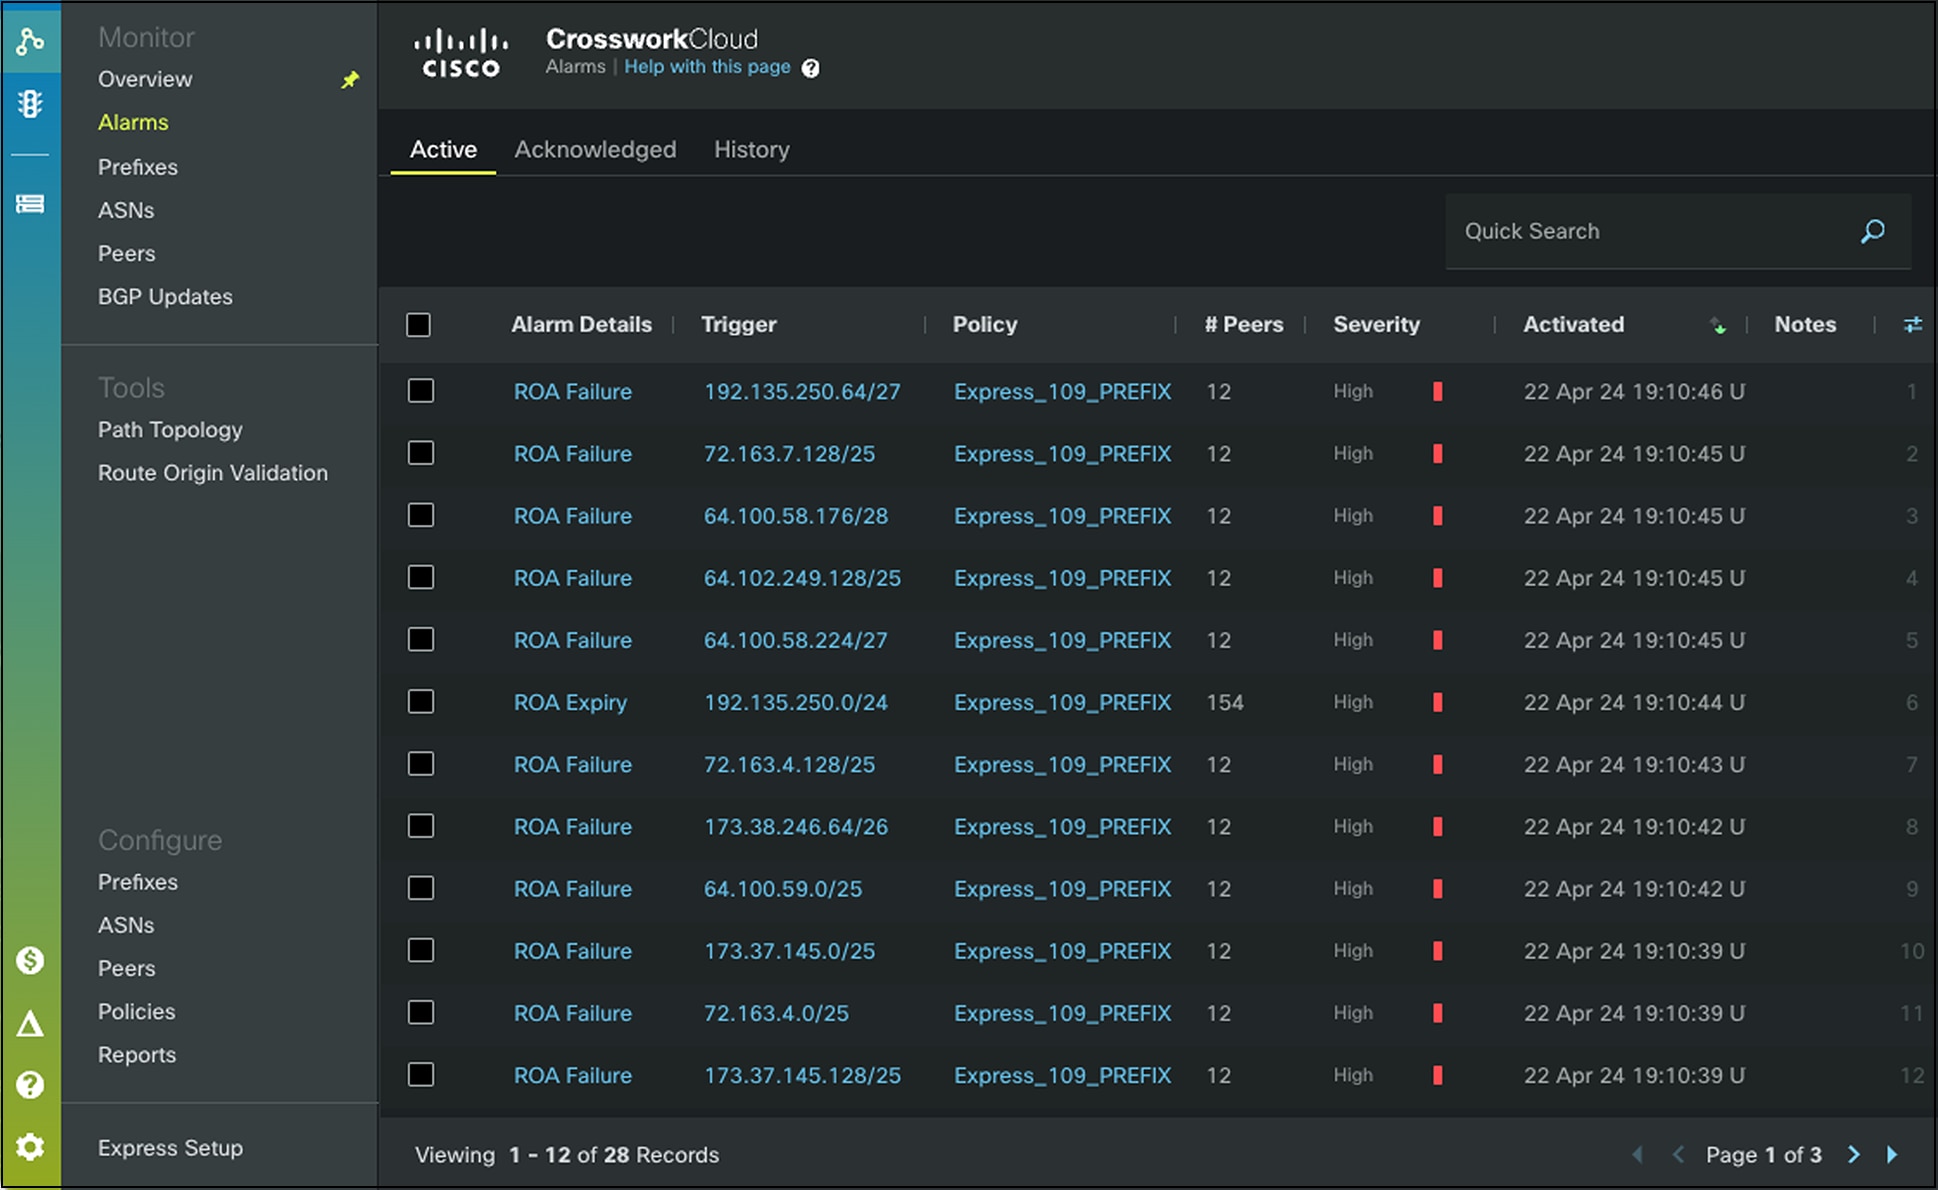Open Peers under the Configure section
This screenshot has width=1938, height=1190.
(x=126, y=968)
